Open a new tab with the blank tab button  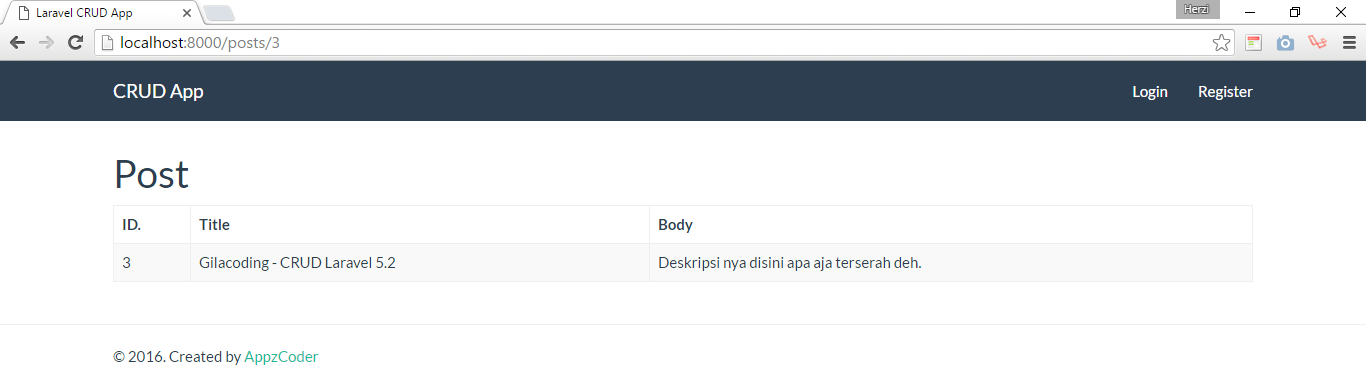tap(219, 14)
